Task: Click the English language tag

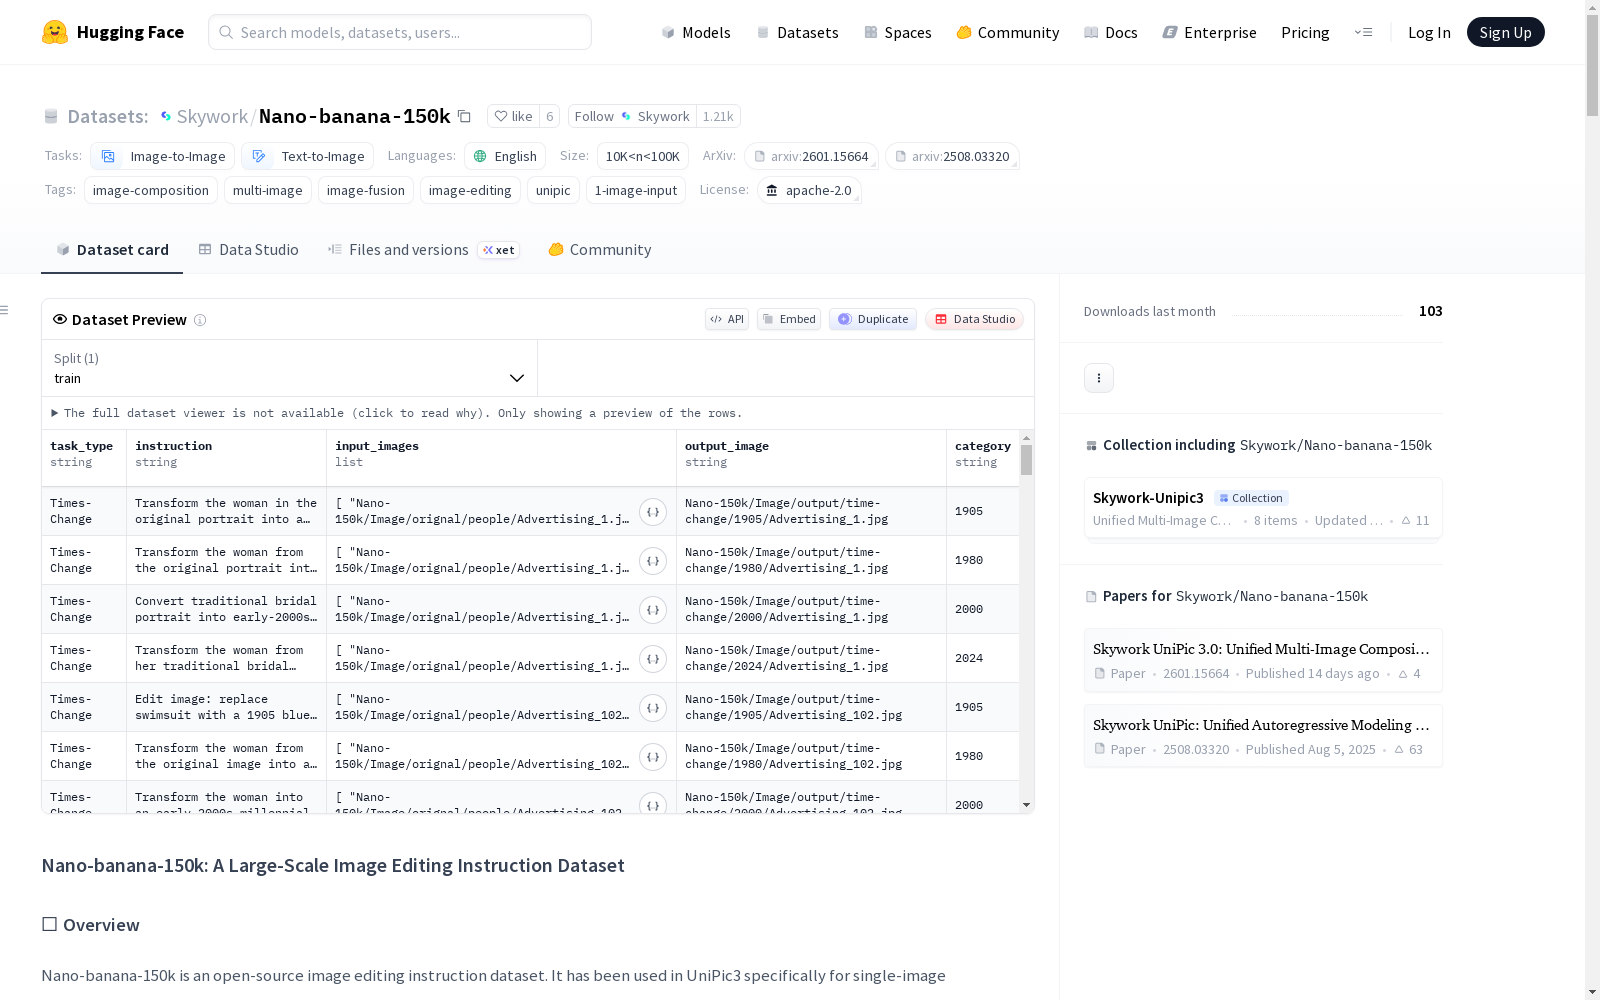Action: [x=505, y=156]
